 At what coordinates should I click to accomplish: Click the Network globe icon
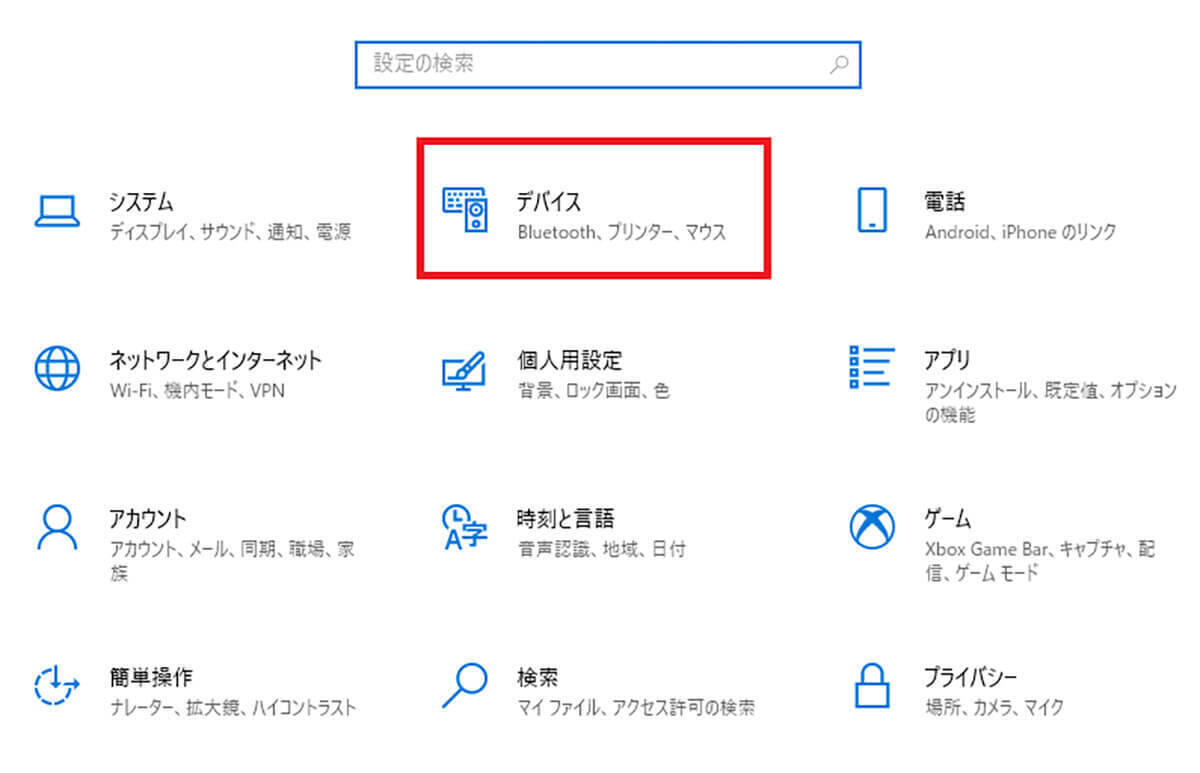pyautogui.click(x=56, y=369)
